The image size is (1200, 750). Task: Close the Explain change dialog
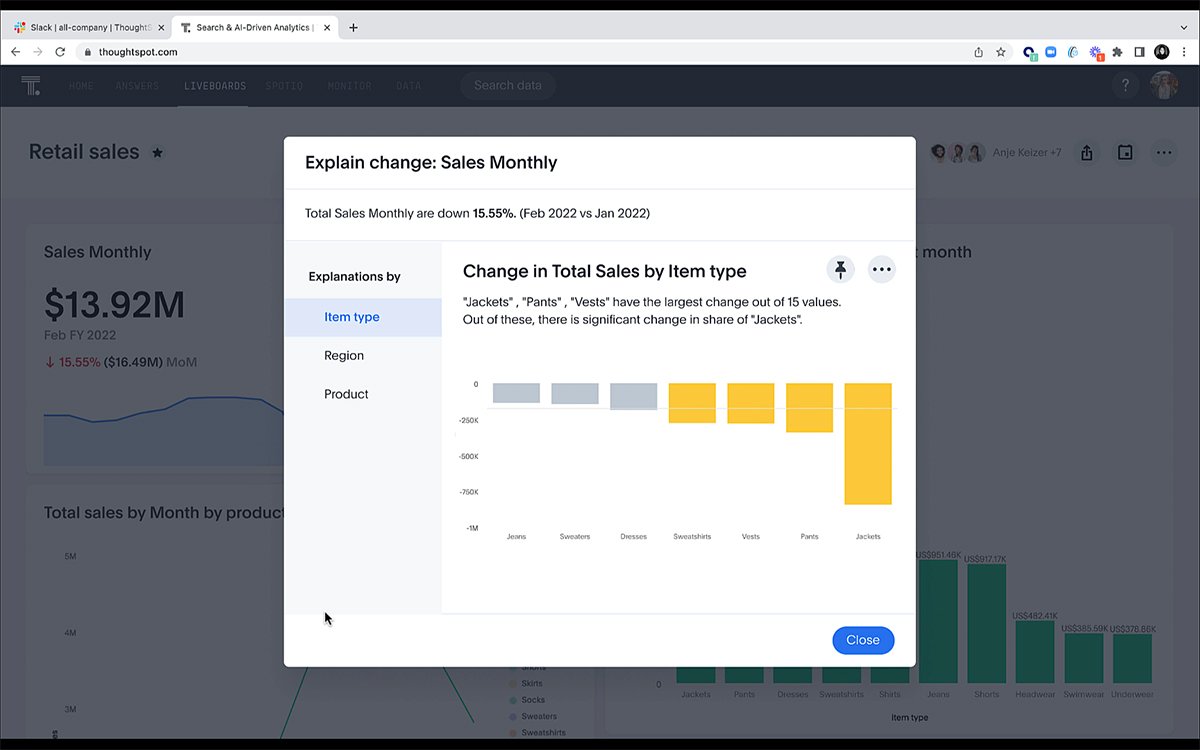click(x=862, y=640)
